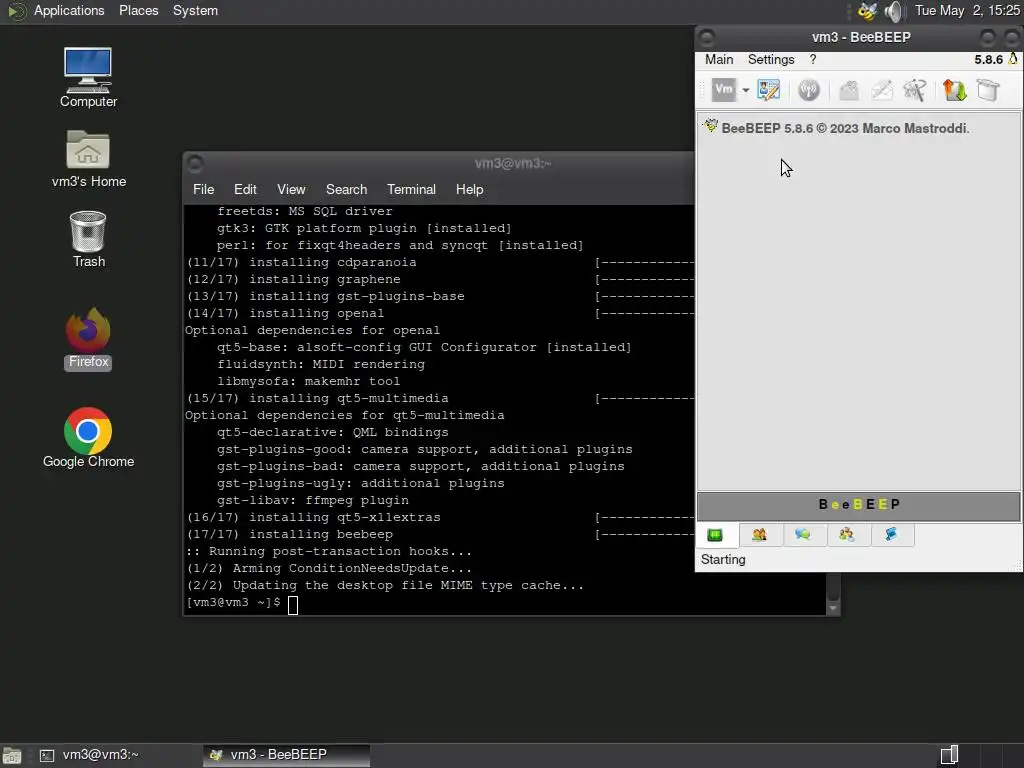Open the Settings menu in BeeBEEP

771,59
